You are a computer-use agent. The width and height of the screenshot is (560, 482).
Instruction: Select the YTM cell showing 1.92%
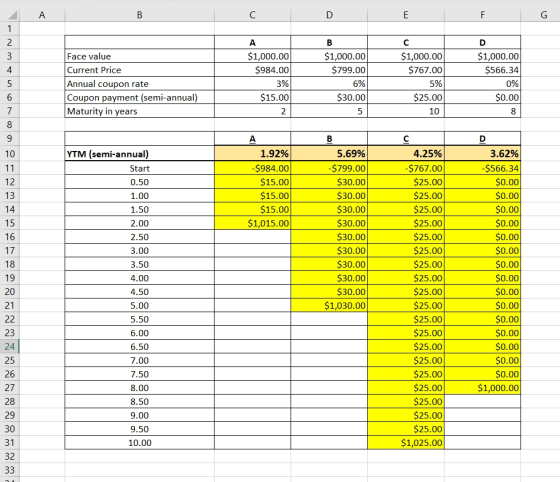click(x=252, y=154)
